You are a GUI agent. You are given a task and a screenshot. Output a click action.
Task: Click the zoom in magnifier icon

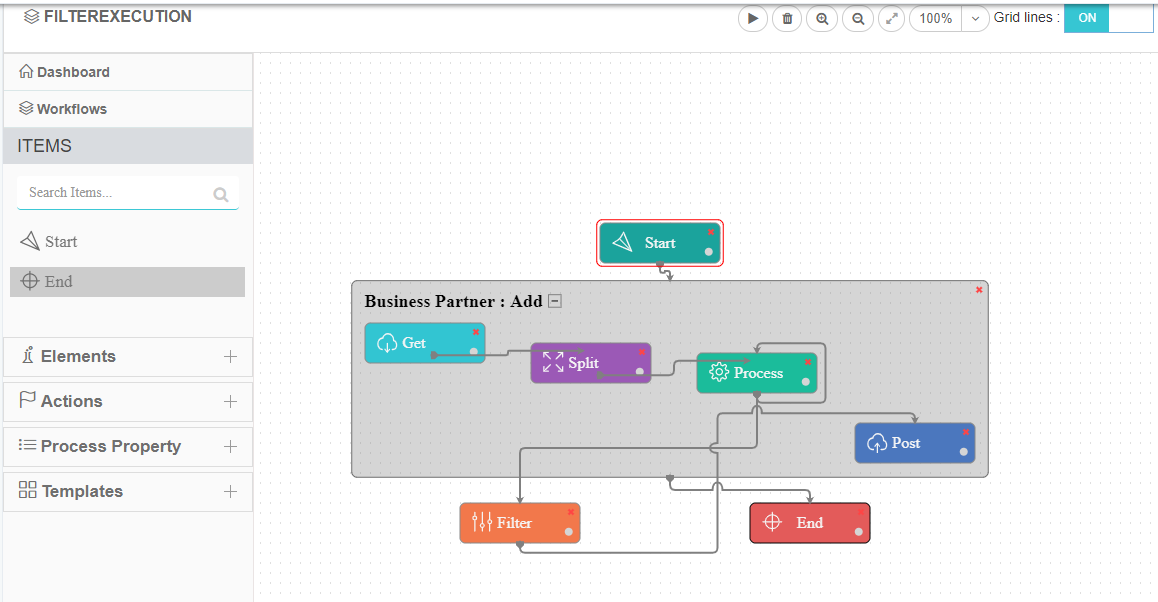(822, 19)
